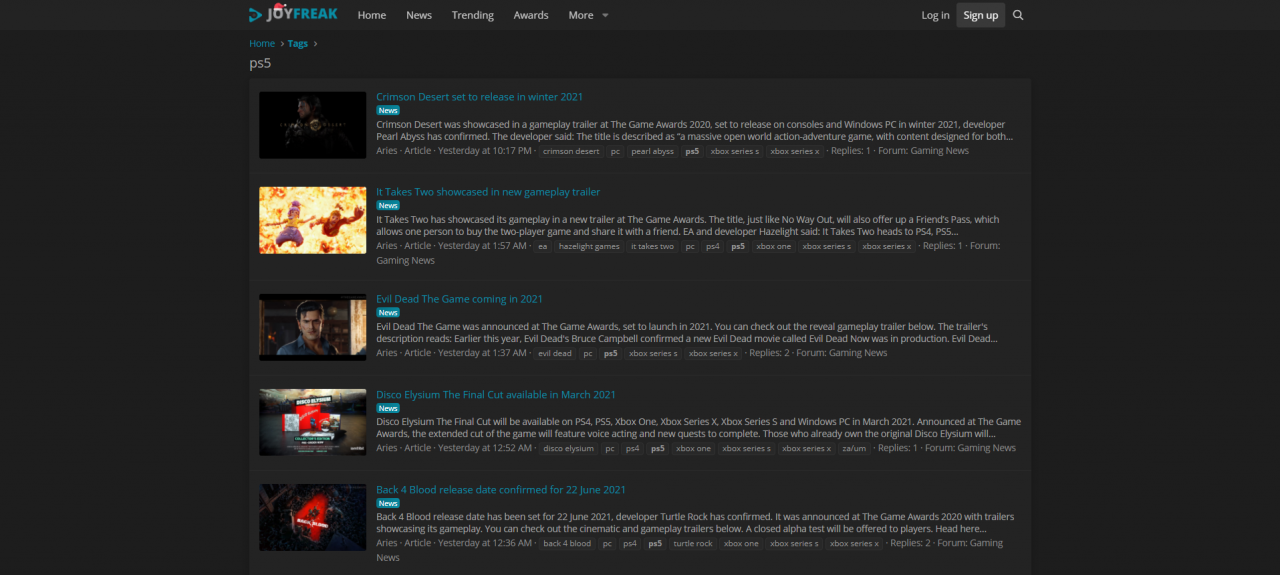Open Back 4 Blood release date article
The image size is (1280, 575).
(x=501, y=490)
